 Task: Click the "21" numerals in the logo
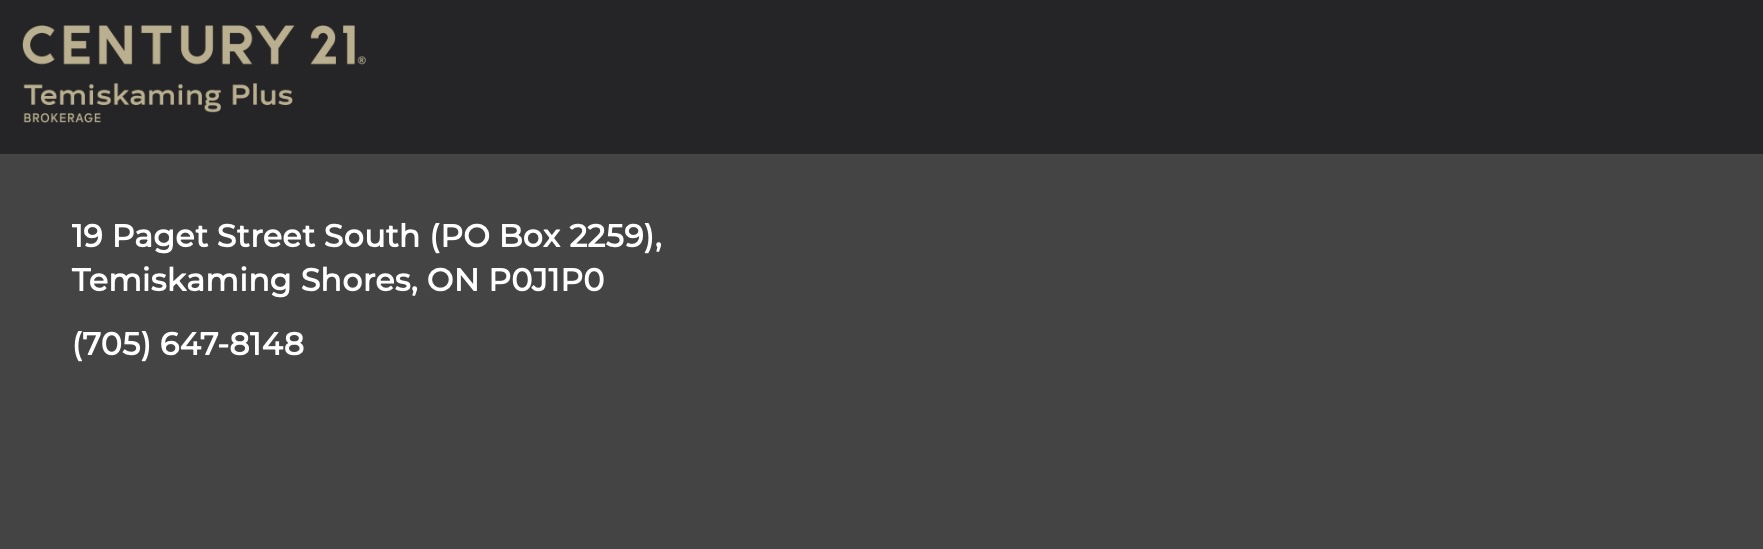(x=333, y=46)
